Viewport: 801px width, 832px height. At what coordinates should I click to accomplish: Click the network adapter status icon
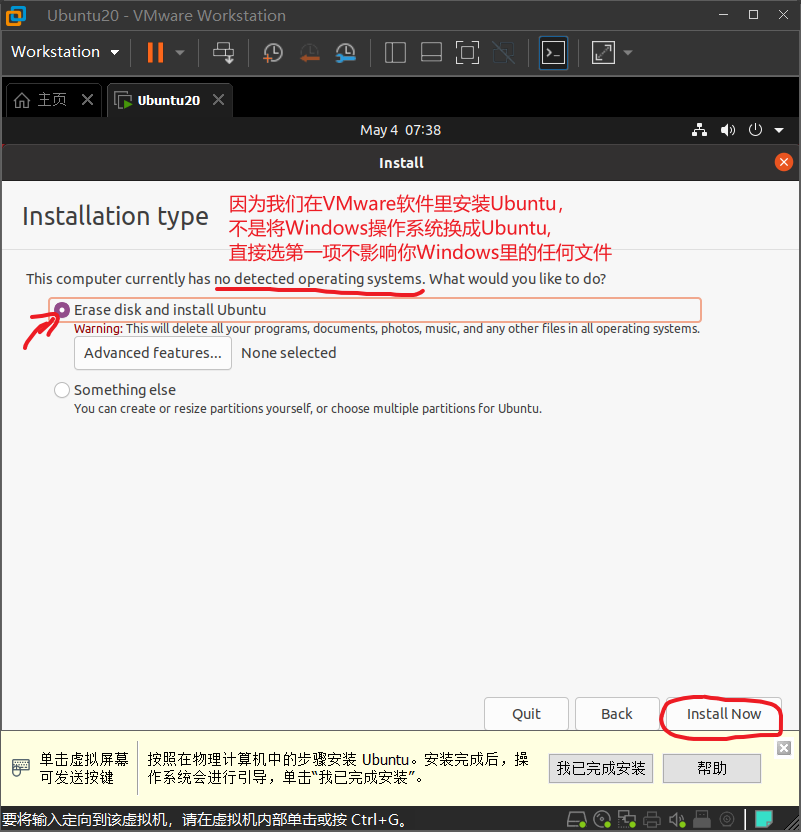[x=627, y=820]
